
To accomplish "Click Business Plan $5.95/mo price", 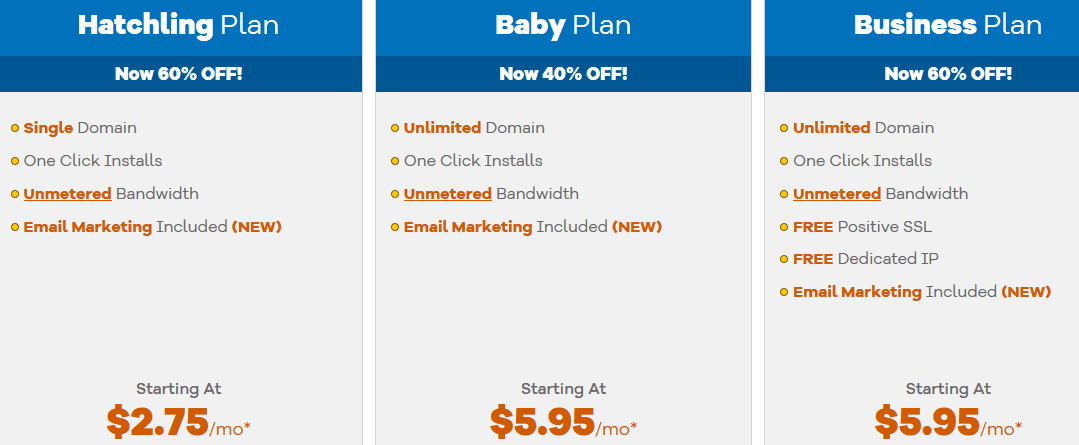I will [948, 422].
